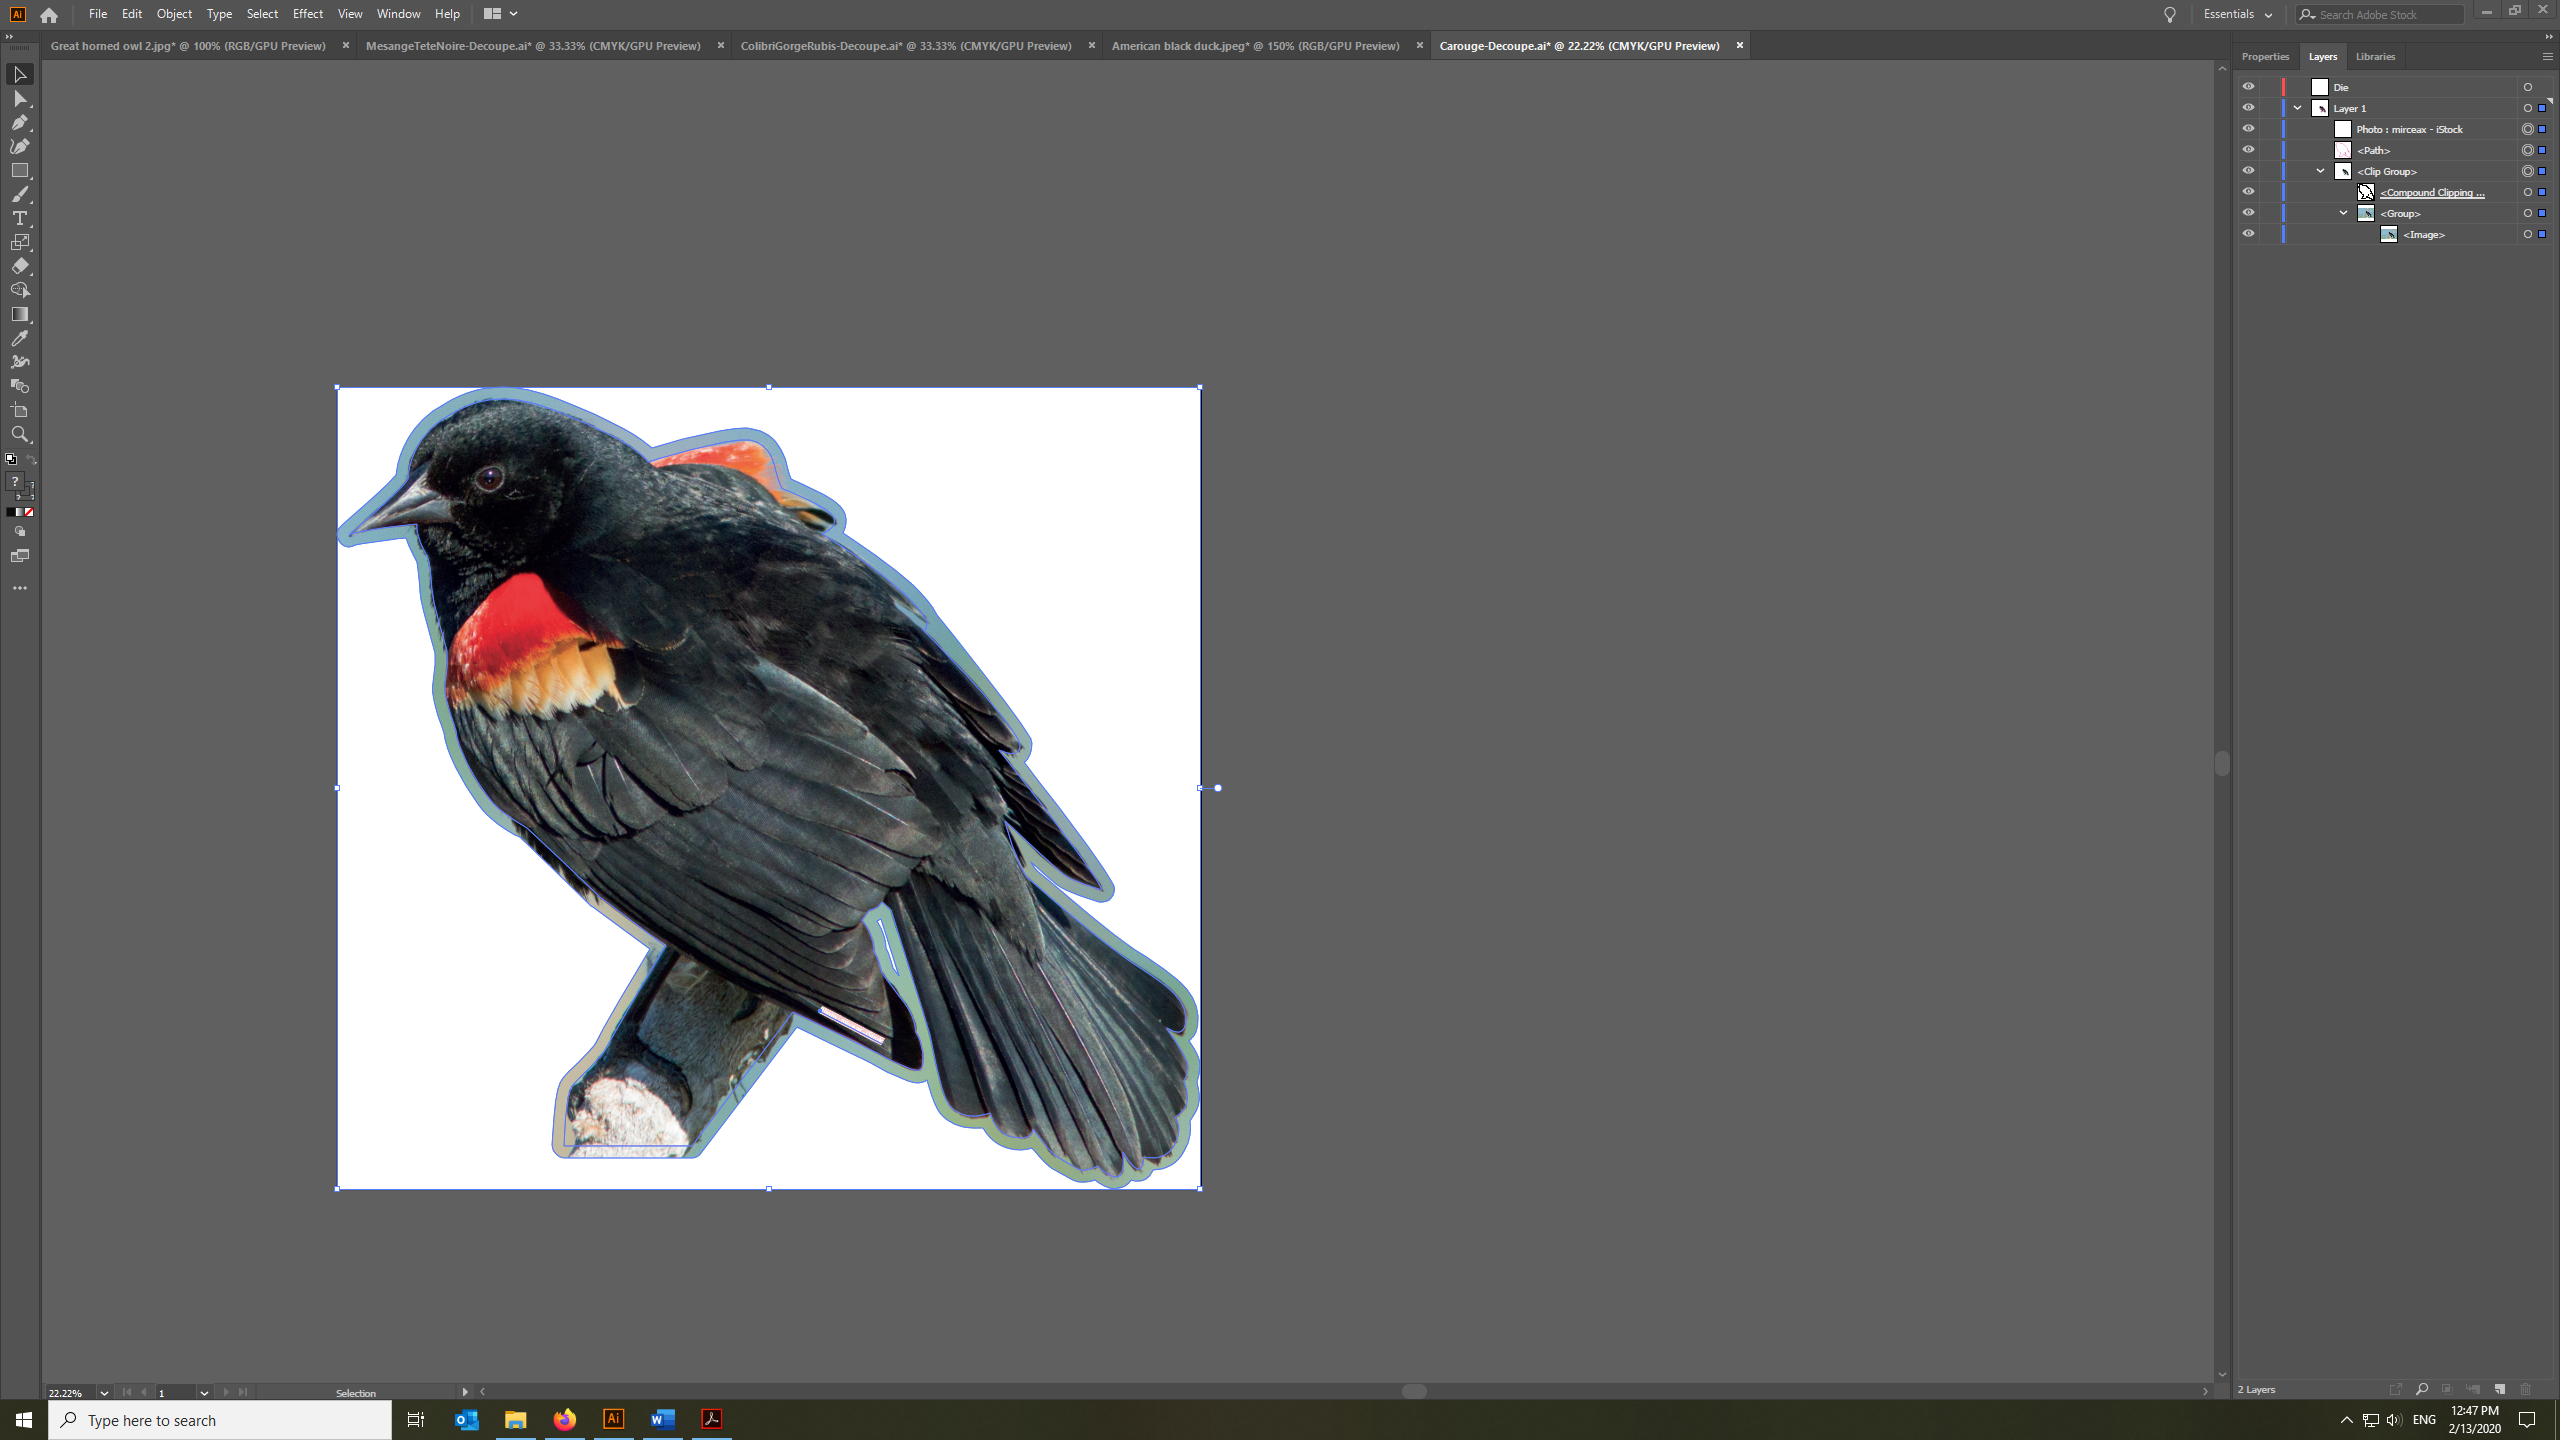Choose the Type tool
Screen dimensions: 2560x1440
pos(19,218)
